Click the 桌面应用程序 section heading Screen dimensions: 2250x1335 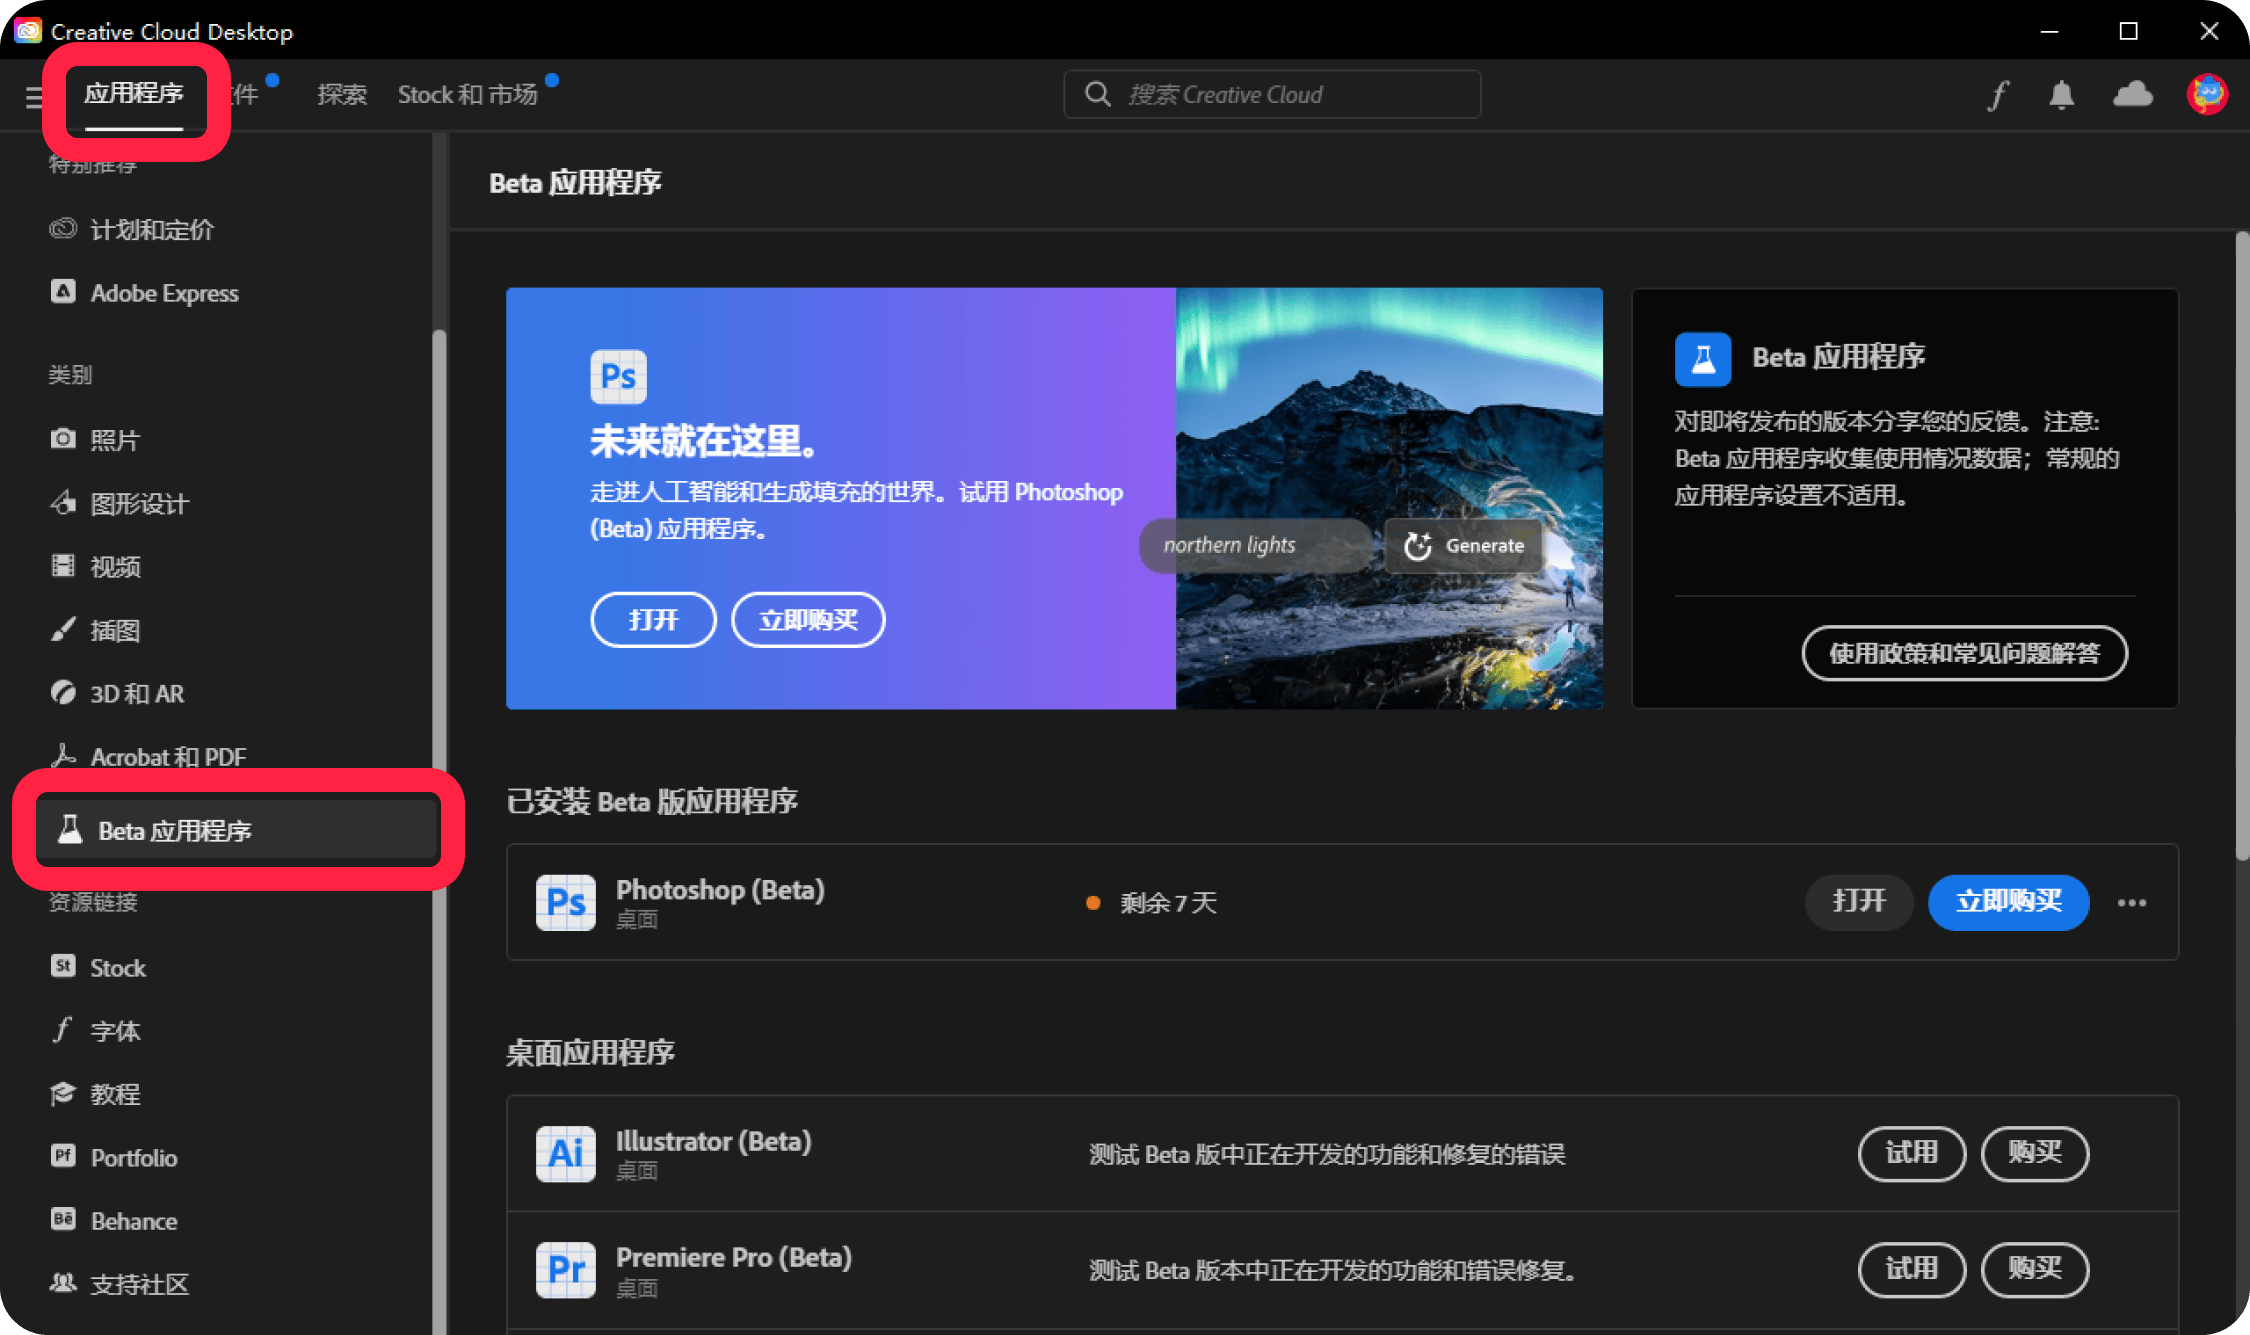click(590, 1052)
